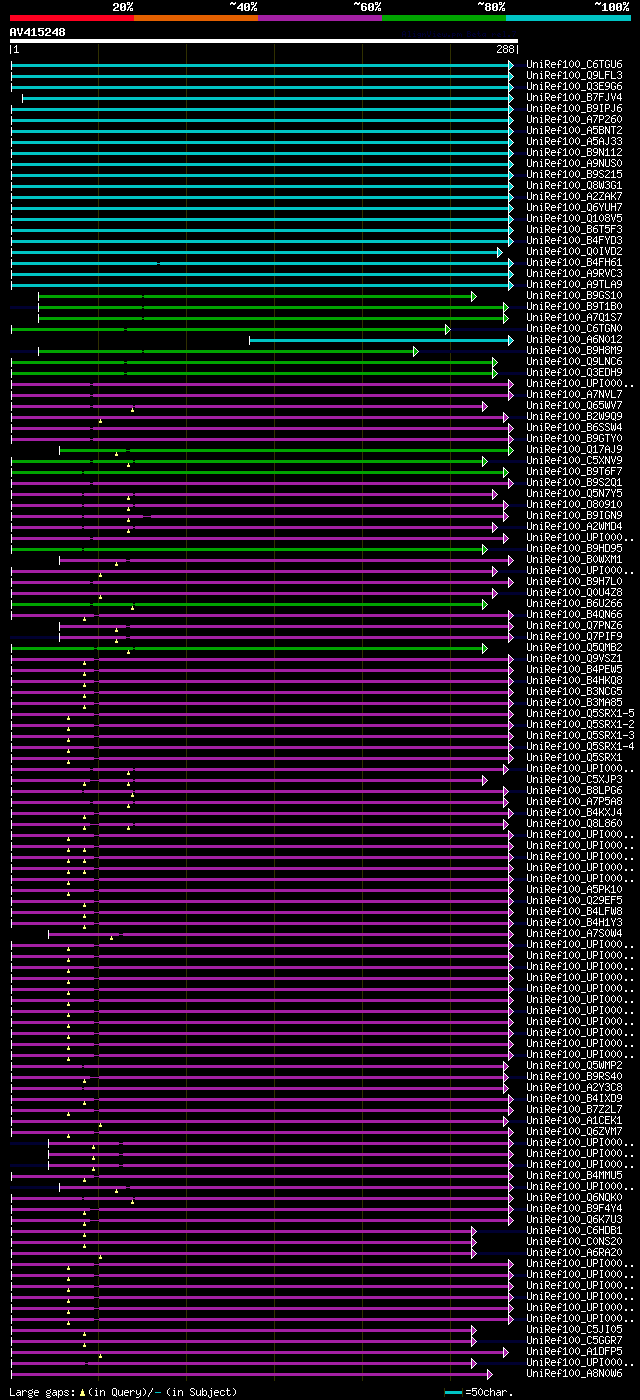Select label UniRef100_Q8L860

pos(574,823)
